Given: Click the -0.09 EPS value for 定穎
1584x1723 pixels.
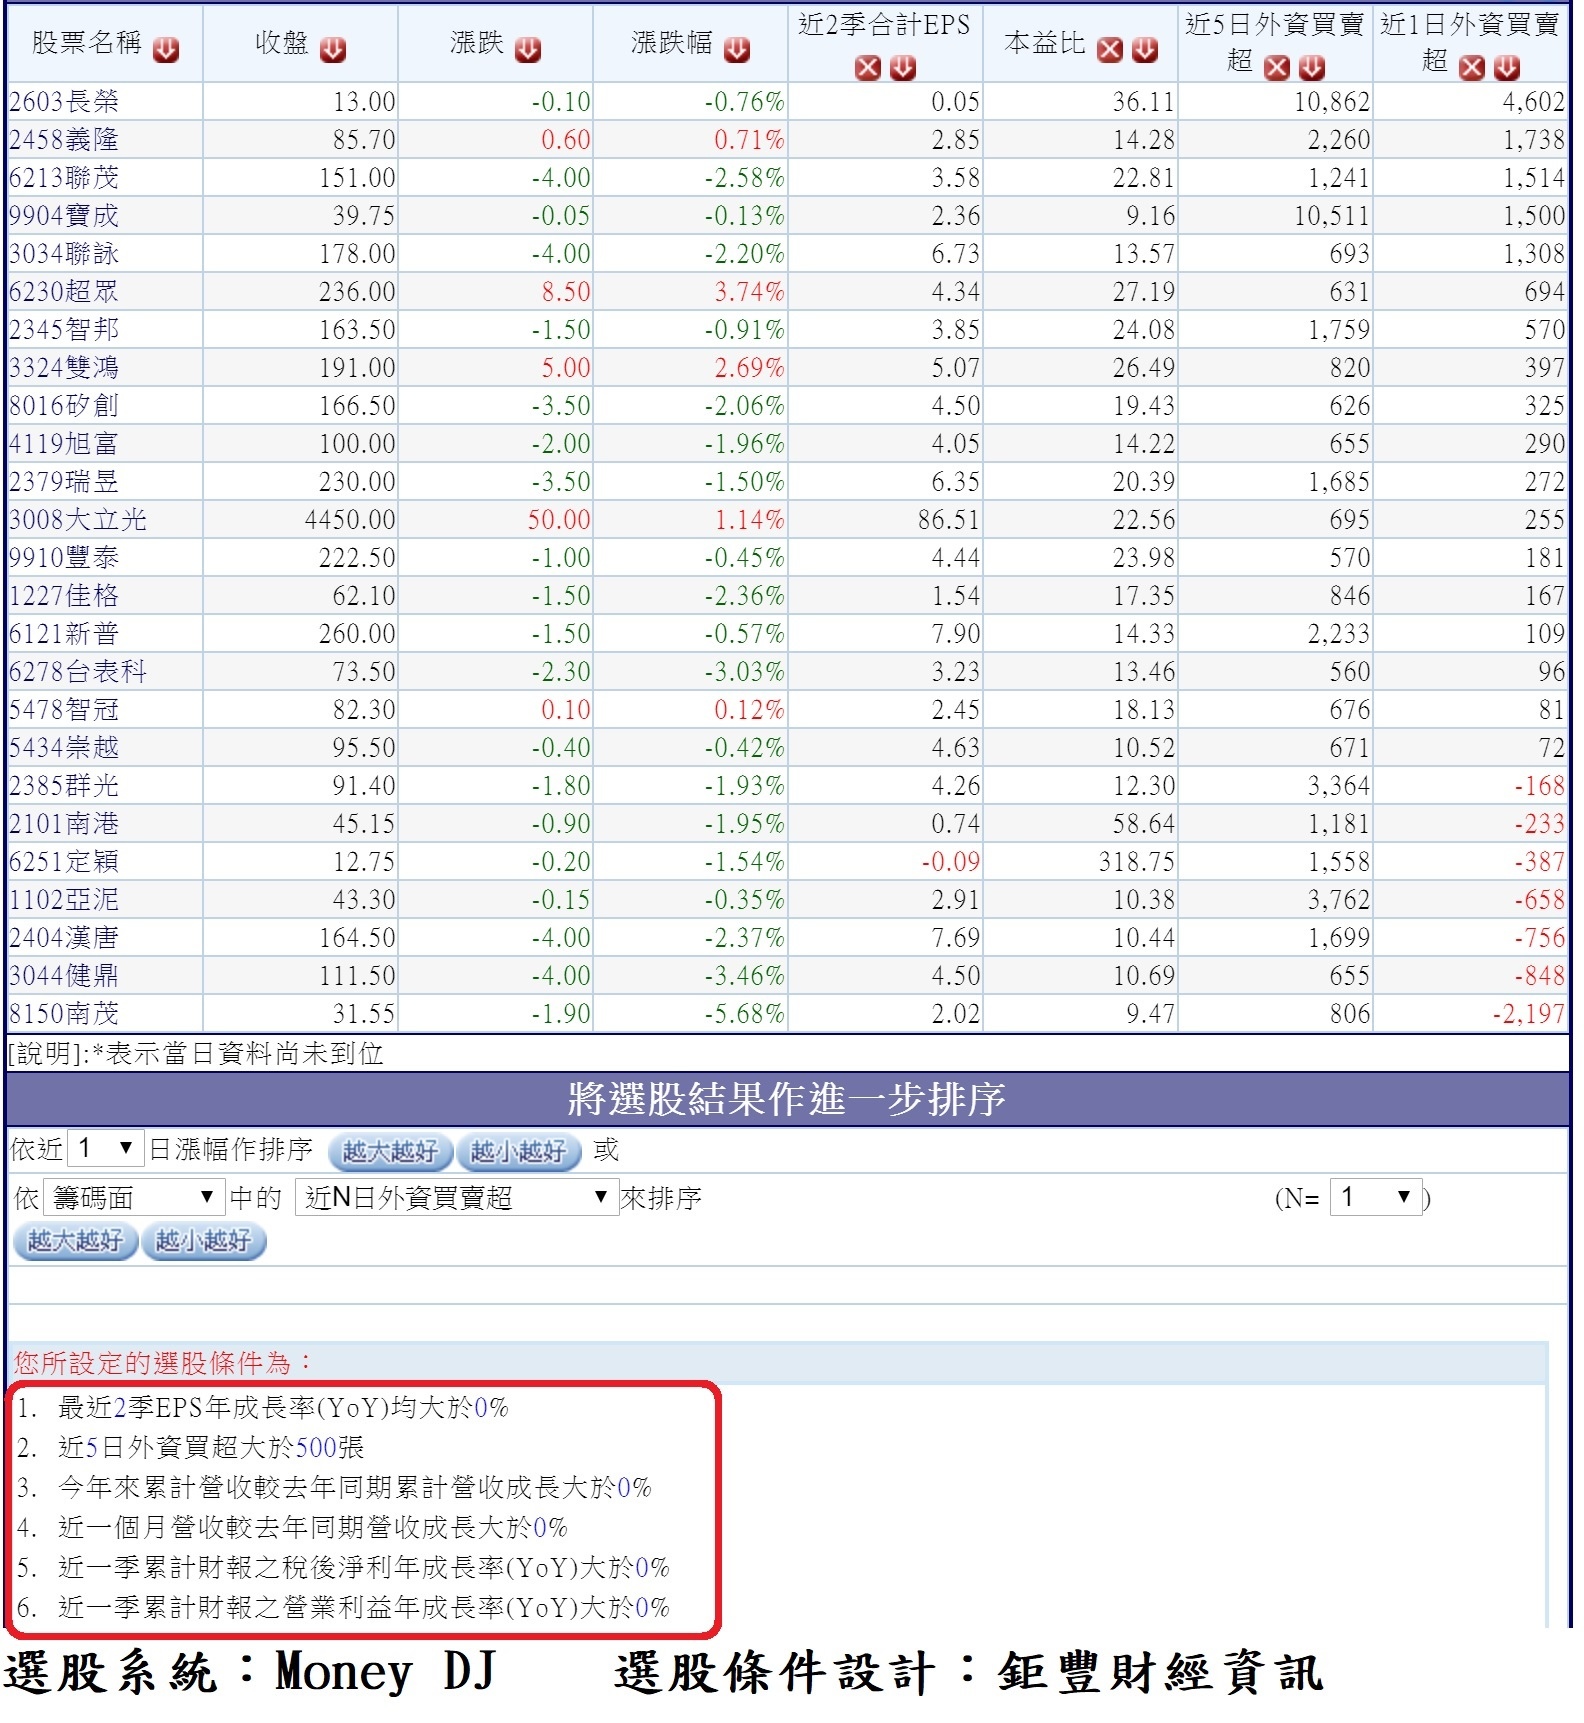Looking at the screenshot, I should click(x=951, y=861).
